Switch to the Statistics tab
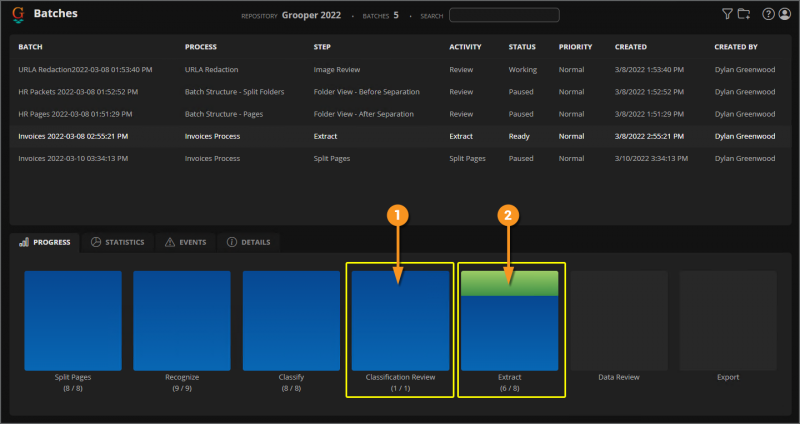This screenshot has height=424, width=800. (117, 242)
